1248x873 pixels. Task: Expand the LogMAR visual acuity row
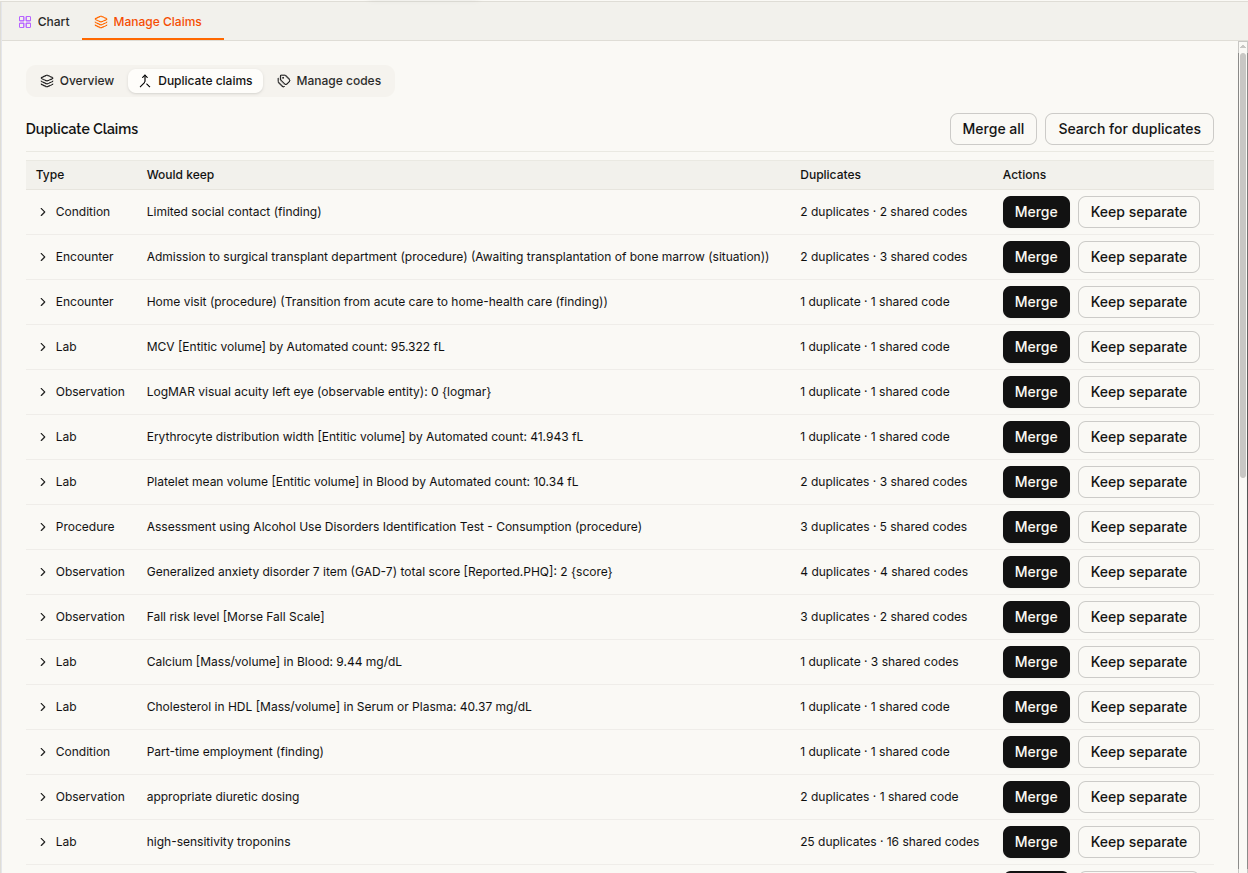coord(43,392)
